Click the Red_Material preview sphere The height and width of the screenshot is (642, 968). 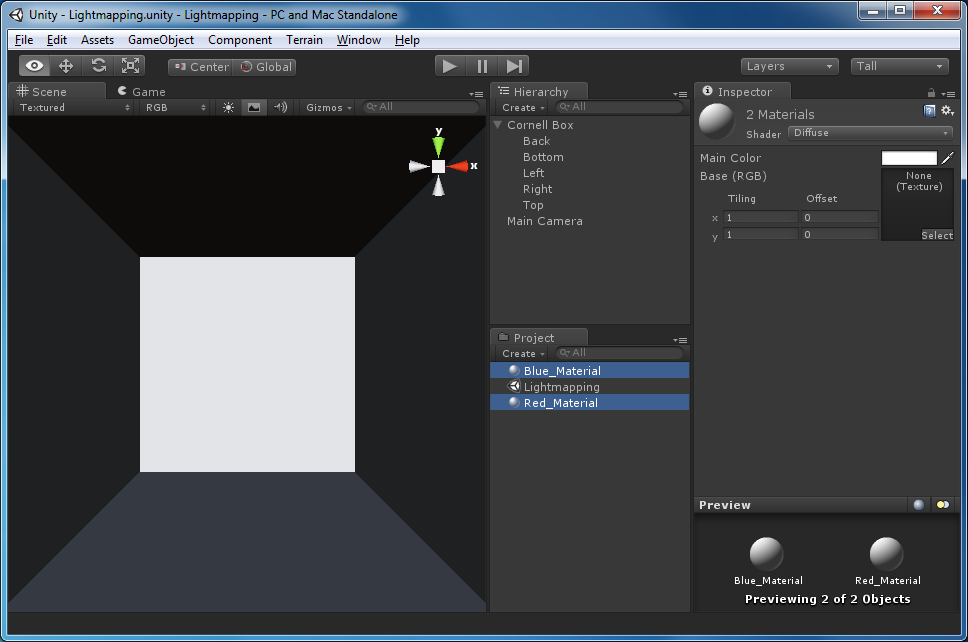[887, 554]
